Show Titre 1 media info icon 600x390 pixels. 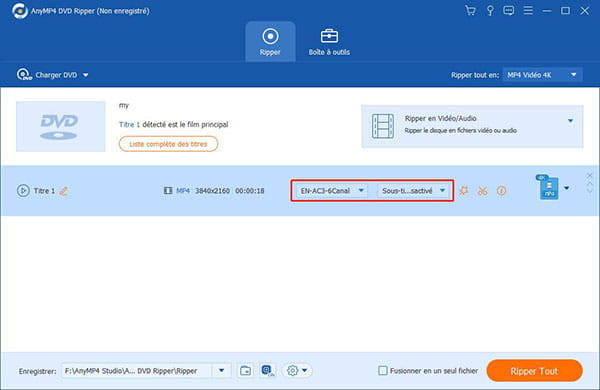[x=501, y=190]
